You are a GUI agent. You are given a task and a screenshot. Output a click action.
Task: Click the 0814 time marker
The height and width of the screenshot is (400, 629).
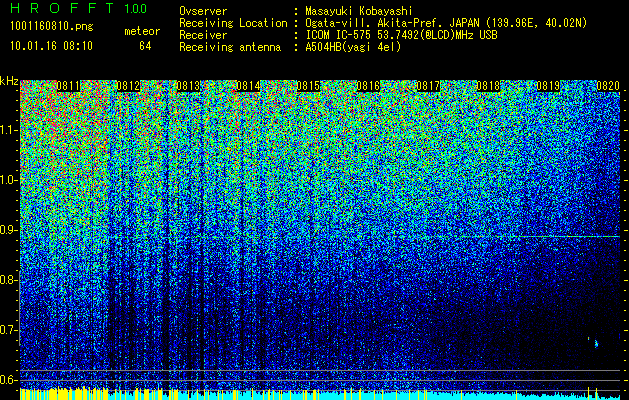click(x=248, y=86)
